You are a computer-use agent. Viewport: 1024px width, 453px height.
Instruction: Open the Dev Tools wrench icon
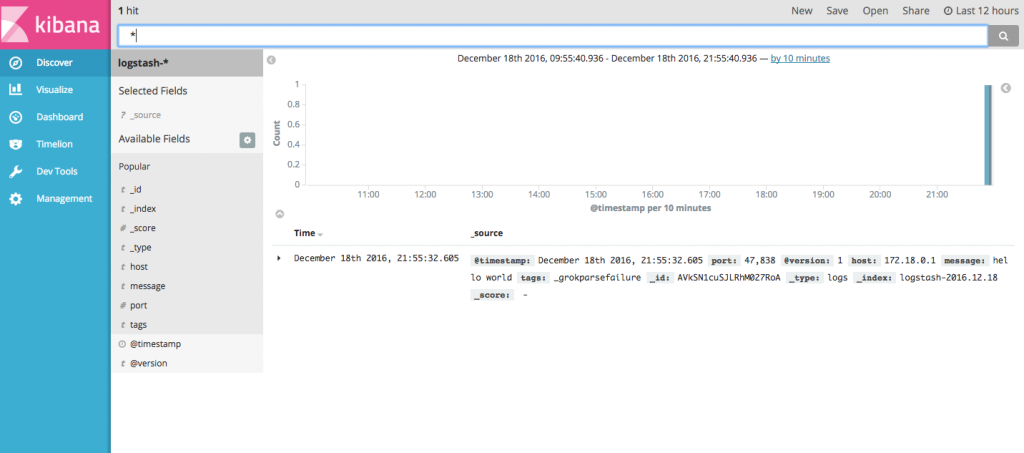(16, 172)
